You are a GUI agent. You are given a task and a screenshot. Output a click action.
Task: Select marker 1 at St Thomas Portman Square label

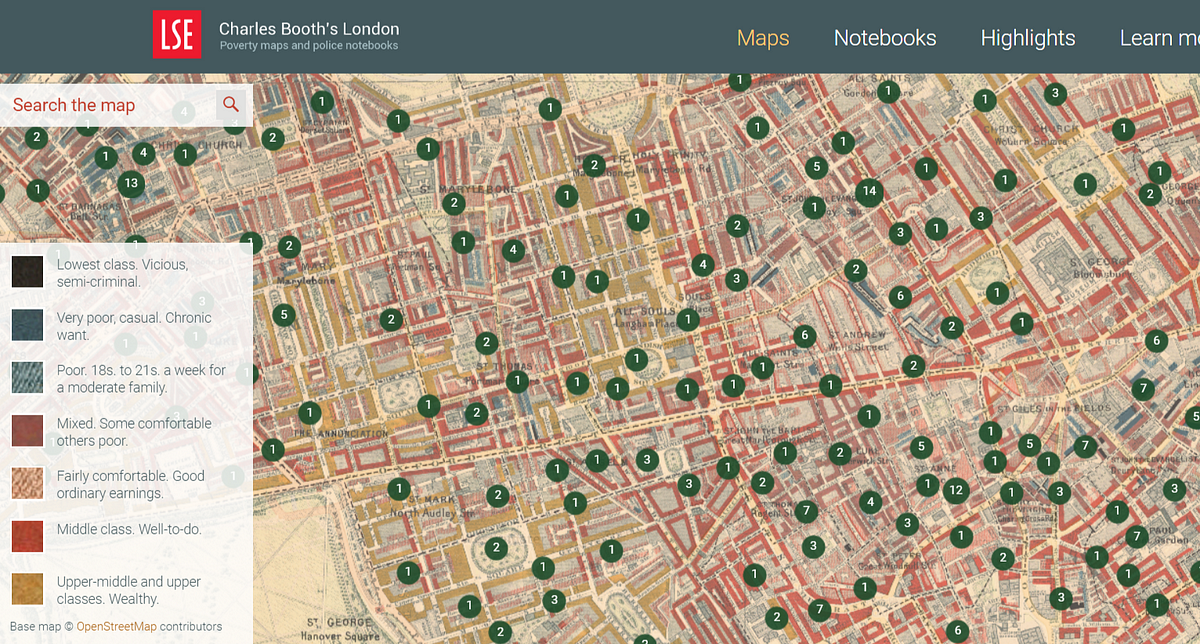click(517, 381)
